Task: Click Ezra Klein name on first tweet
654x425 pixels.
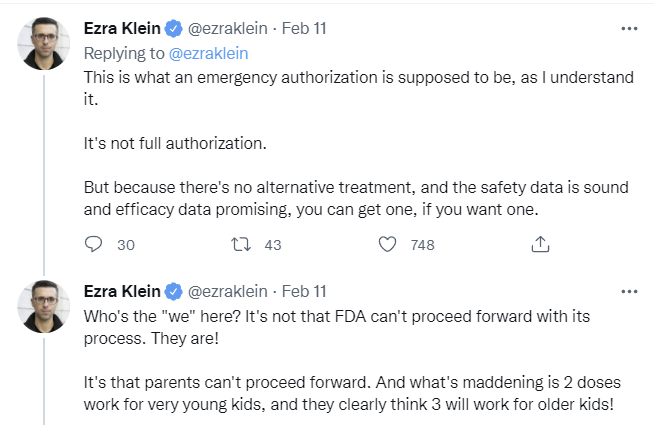Action: [122, 29]
